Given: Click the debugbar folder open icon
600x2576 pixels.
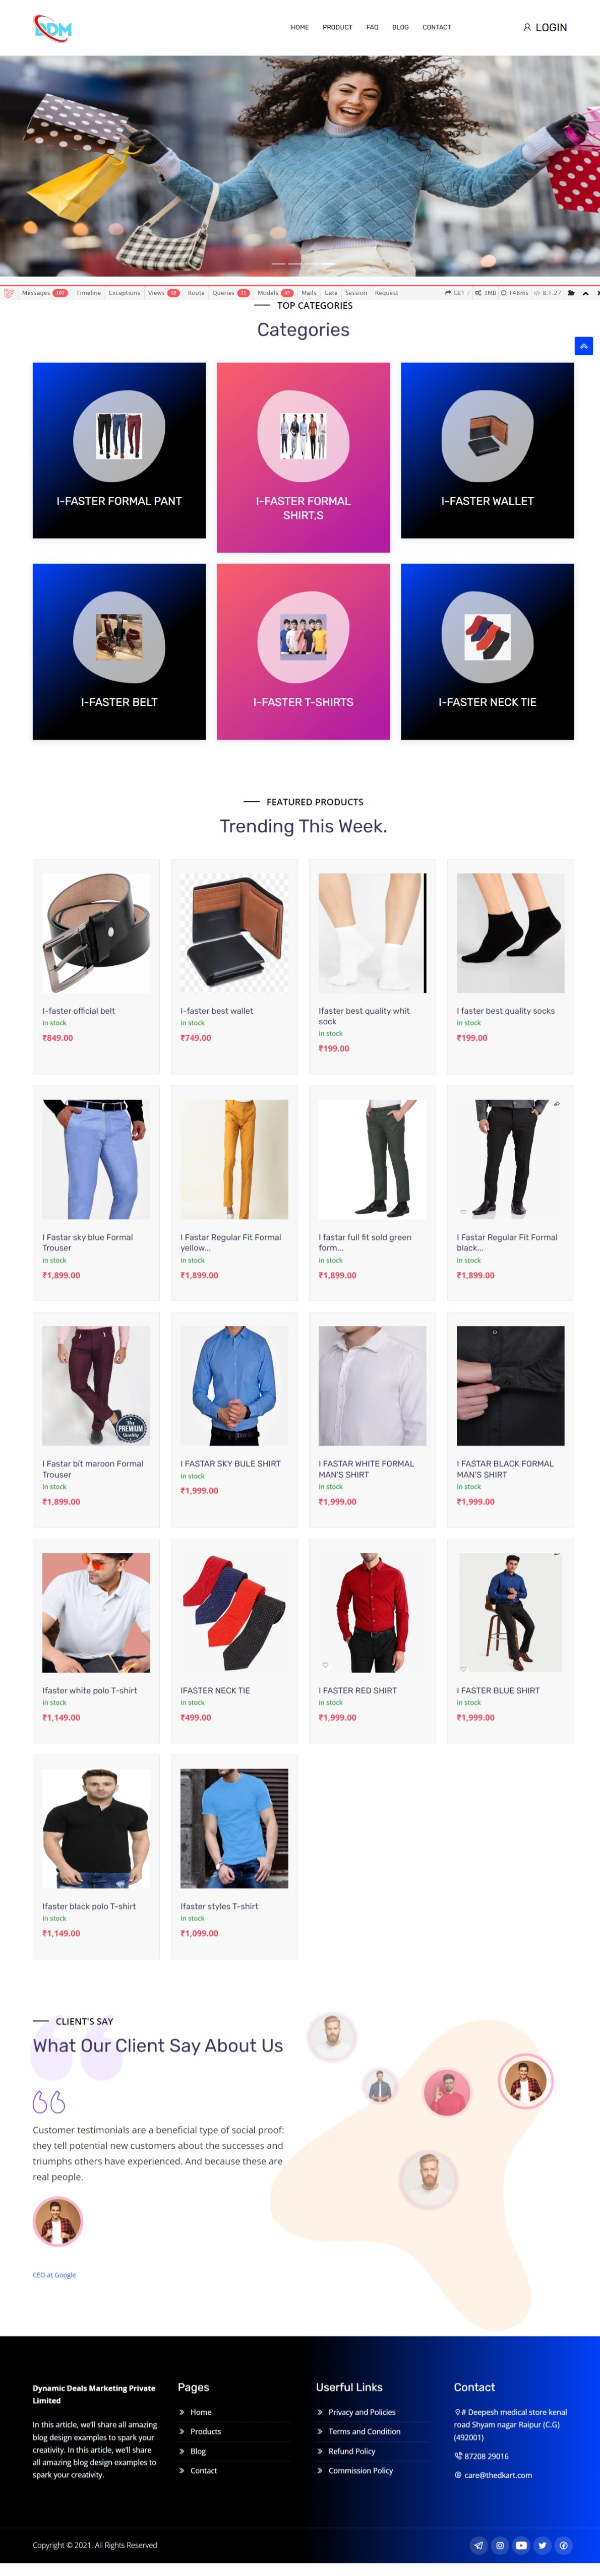Looking at the screenshot, I should [x=571, y=293].
